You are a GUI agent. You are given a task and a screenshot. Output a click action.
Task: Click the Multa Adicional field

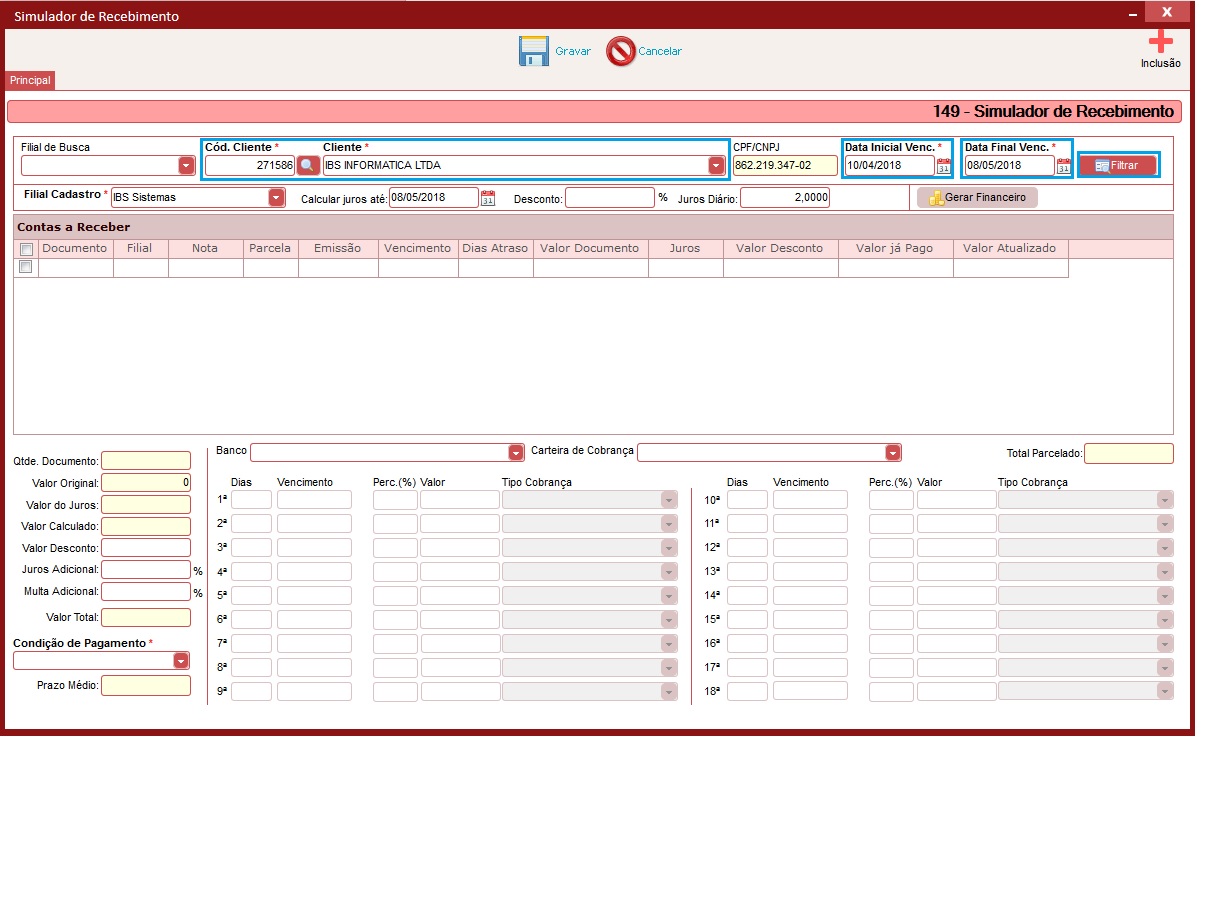[146, 592]
